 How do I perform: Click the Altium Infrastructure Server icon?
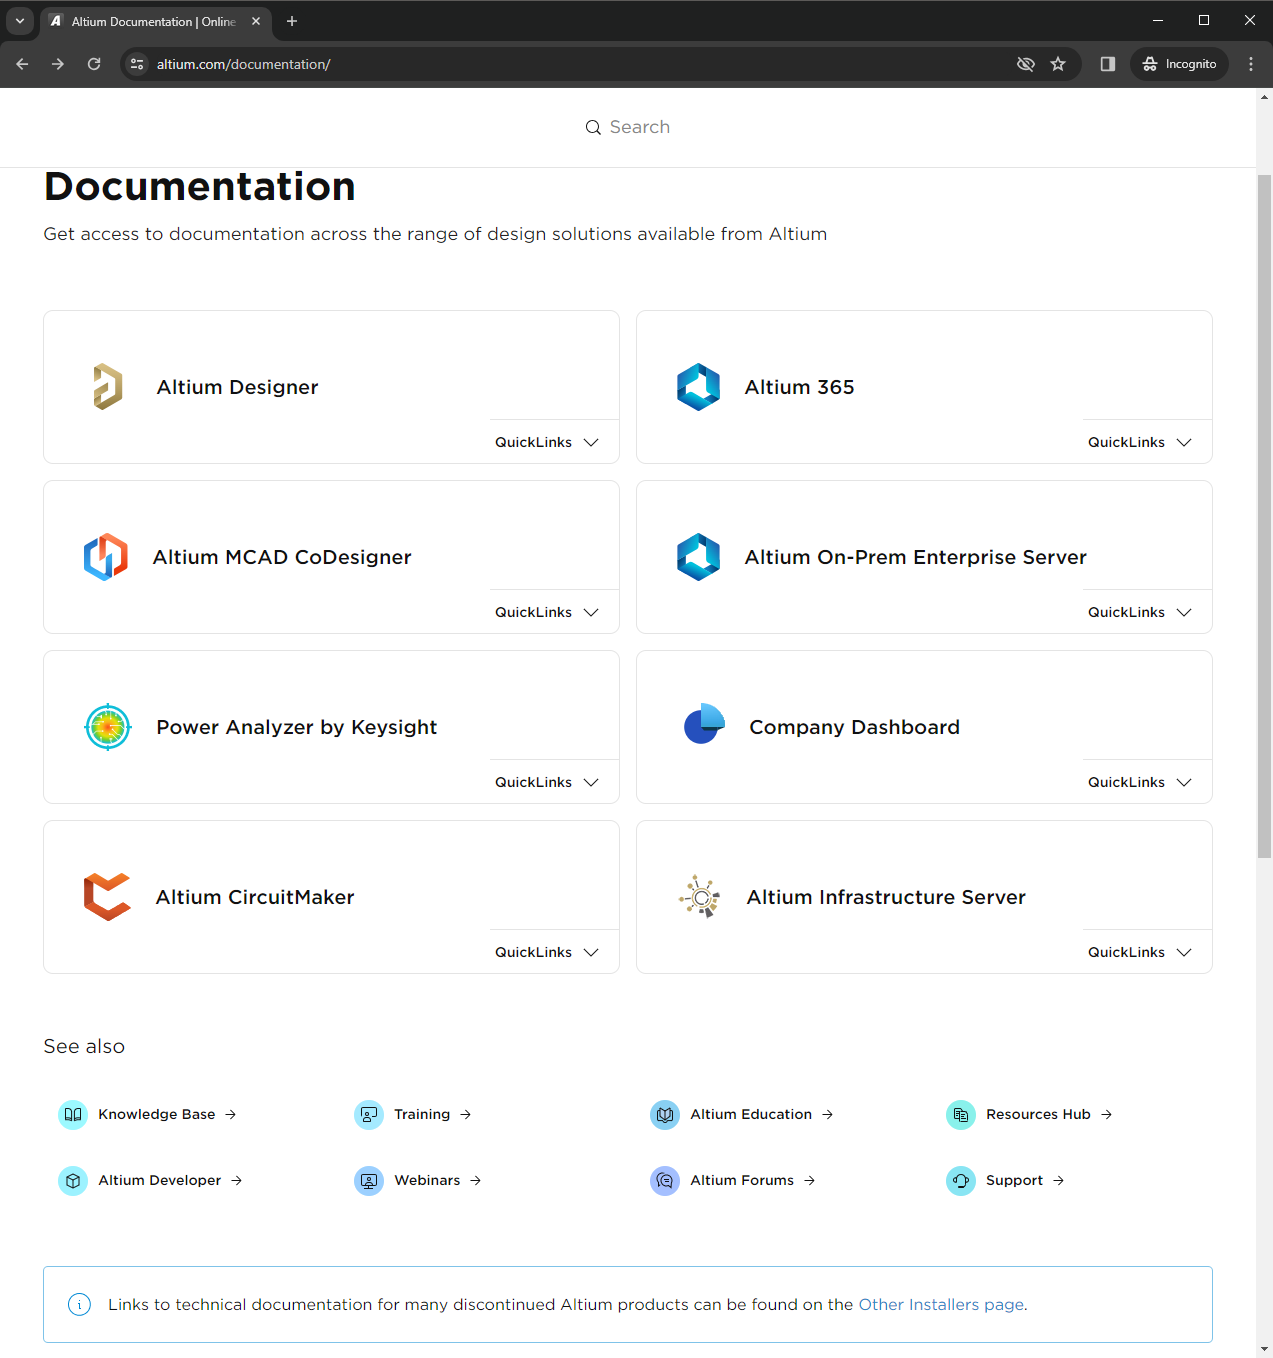(700, 897)
